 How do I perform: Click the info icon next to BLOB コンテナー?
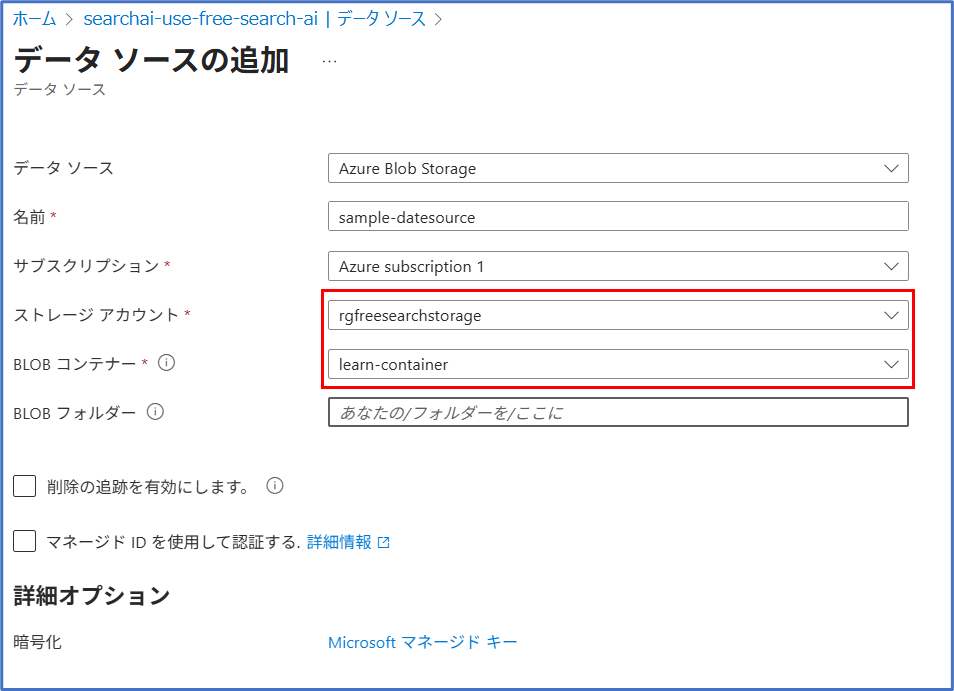point(167,363)
